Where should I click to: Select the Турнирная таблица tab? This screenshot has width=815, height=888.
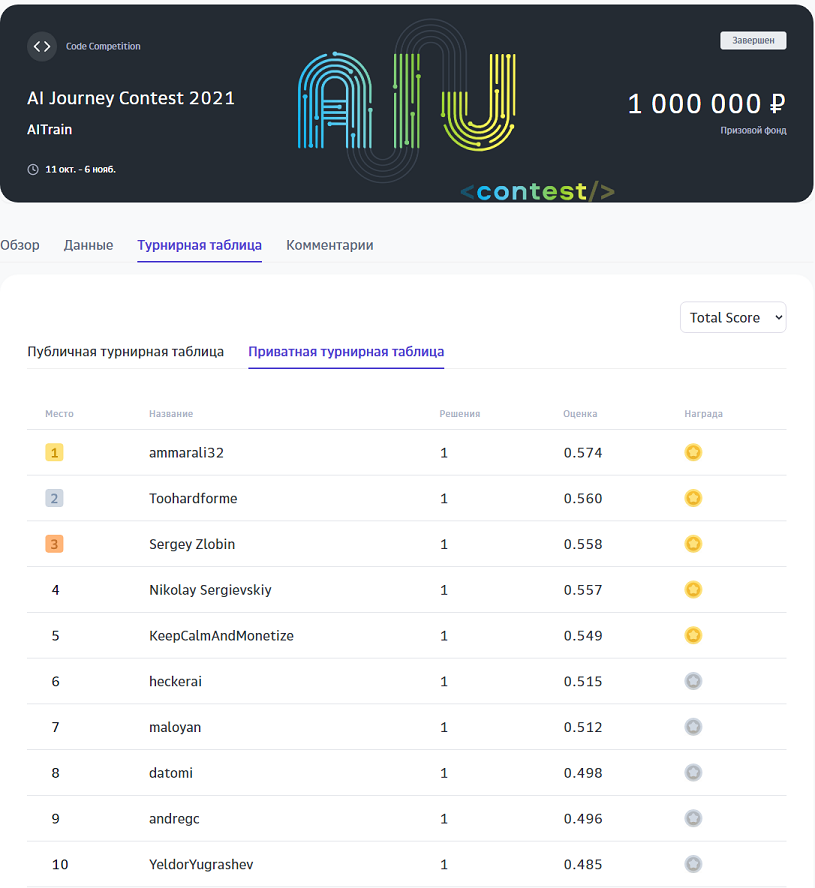199,245
